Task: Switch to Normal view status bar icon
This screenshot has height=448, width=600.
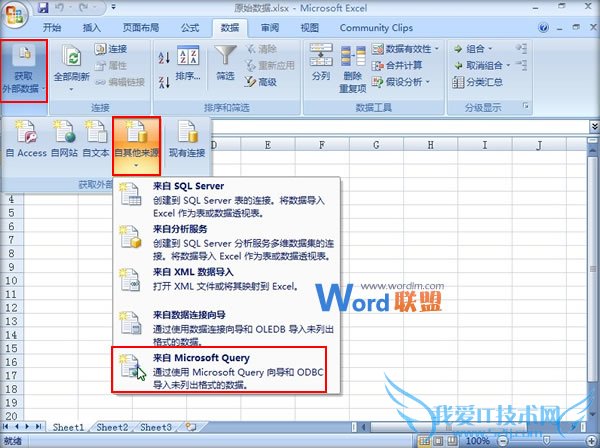Action: coord(424,441)
